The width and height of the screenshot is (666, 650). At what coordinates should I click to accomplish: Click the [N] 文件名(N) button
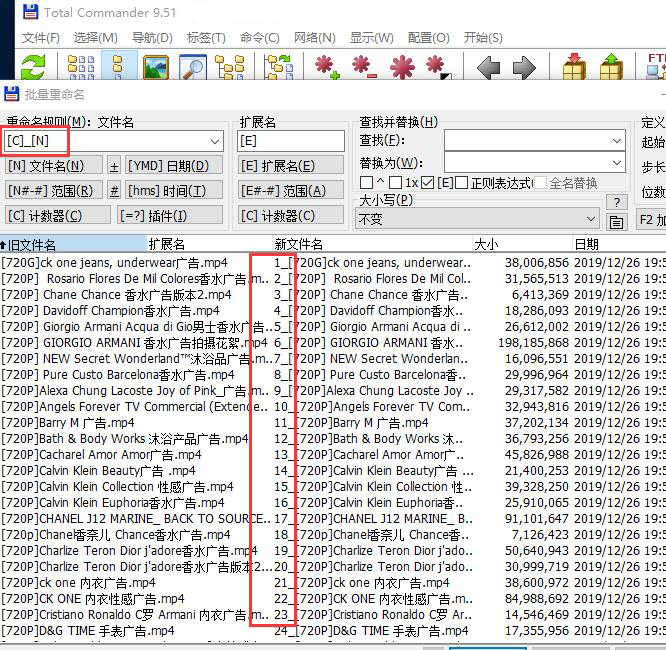(x=54, y=165)
